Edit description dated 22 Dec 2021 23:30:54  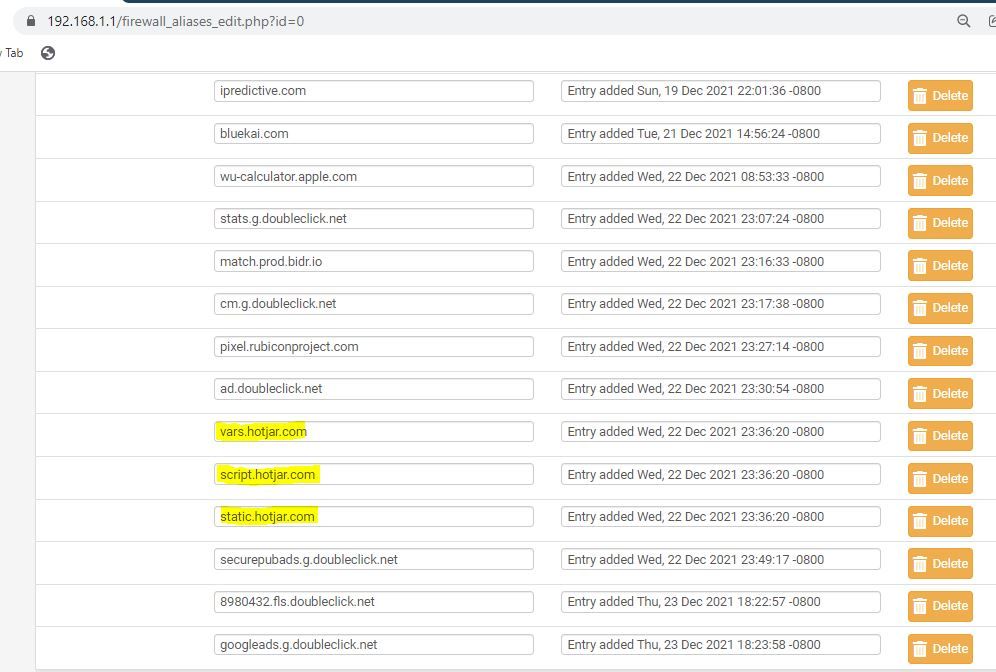click(721, 389)
